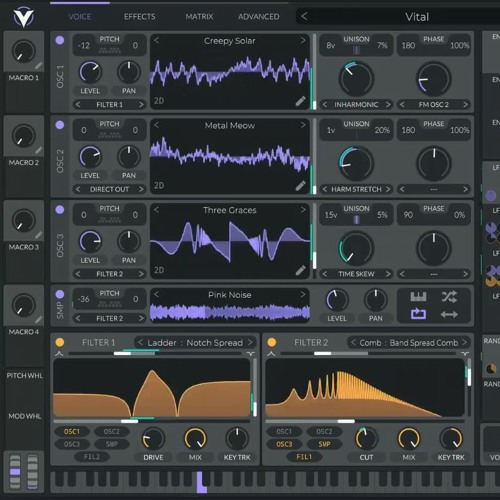
Task: Select the next wavetable after Creepy Solar
Action: (303, 40)
